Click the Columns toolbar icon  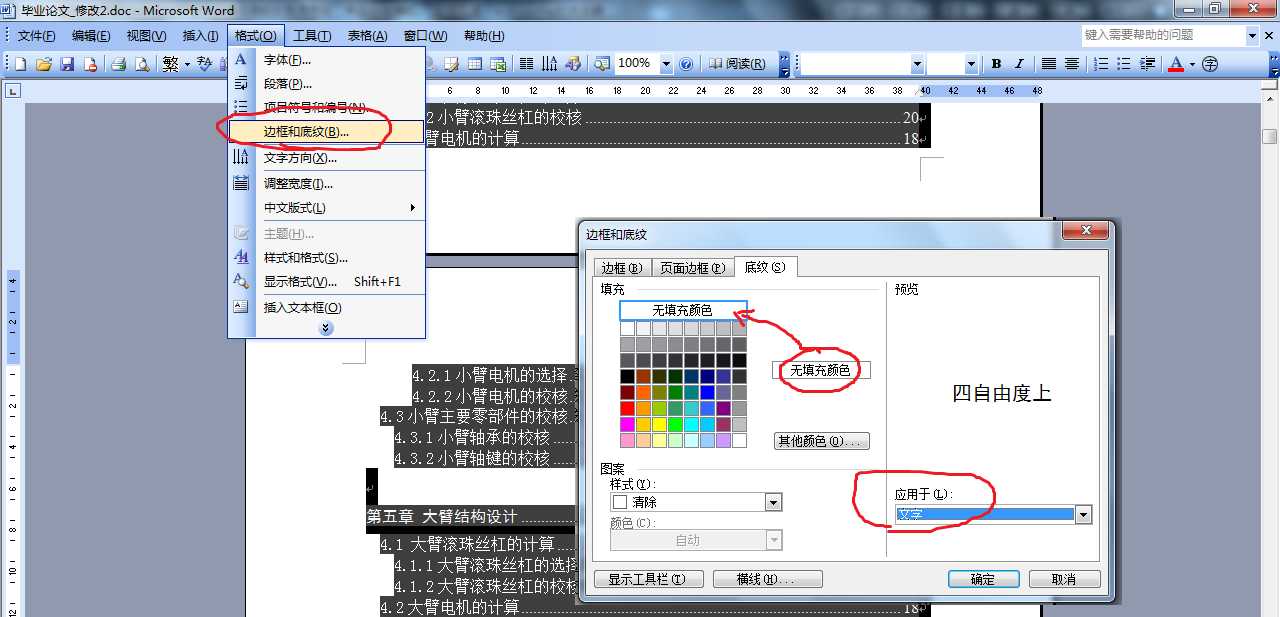pyautogui.click(x=527, y=64)
